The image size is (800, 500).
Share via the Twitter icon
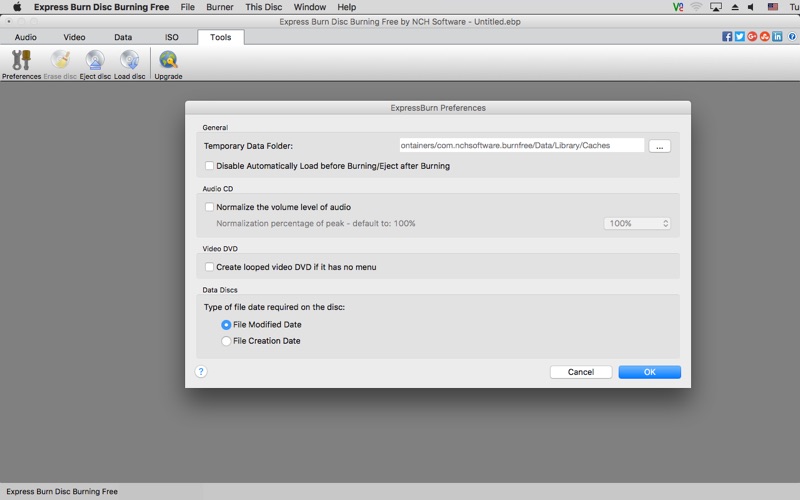tap(739, 36)
